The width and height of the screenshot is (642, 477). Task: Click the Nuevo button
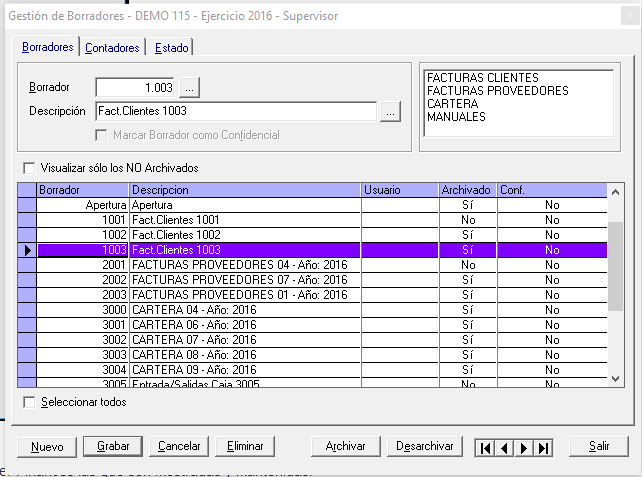pyautogui.click(x=47, y=447)
